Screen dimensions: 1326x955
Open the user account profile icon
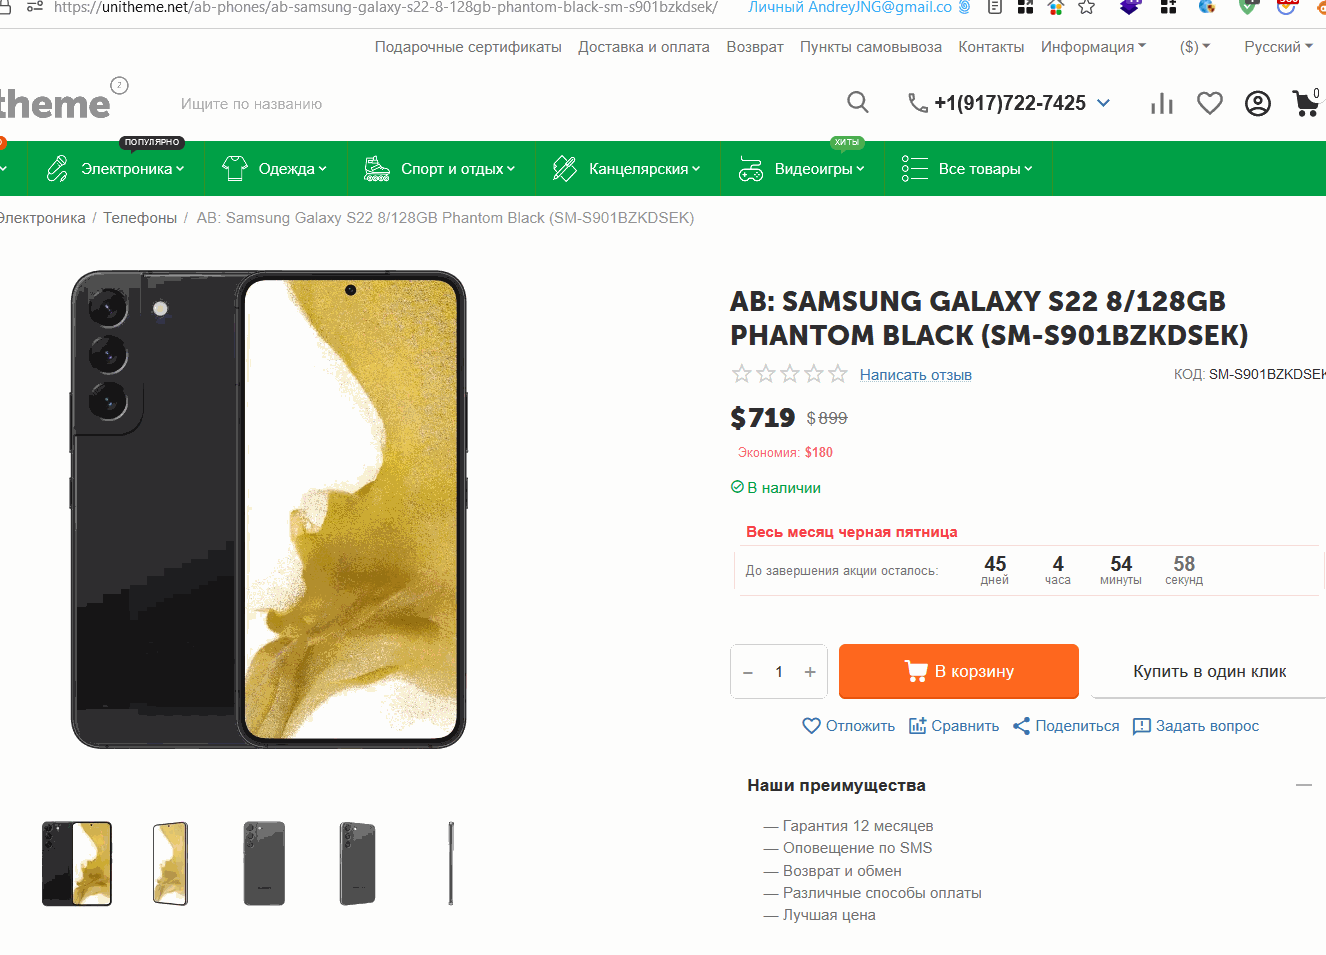1257,103
